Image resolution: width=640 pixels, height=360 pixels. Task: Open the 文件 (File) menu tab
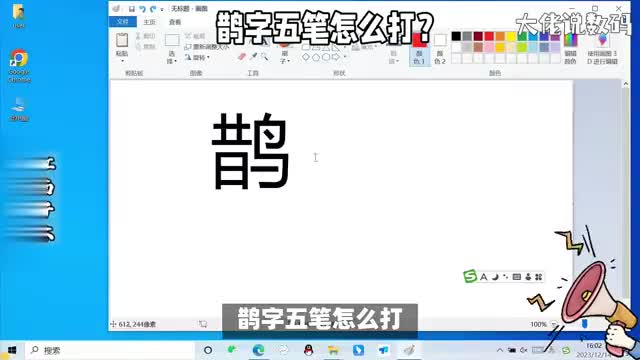[x=122, y=22]
